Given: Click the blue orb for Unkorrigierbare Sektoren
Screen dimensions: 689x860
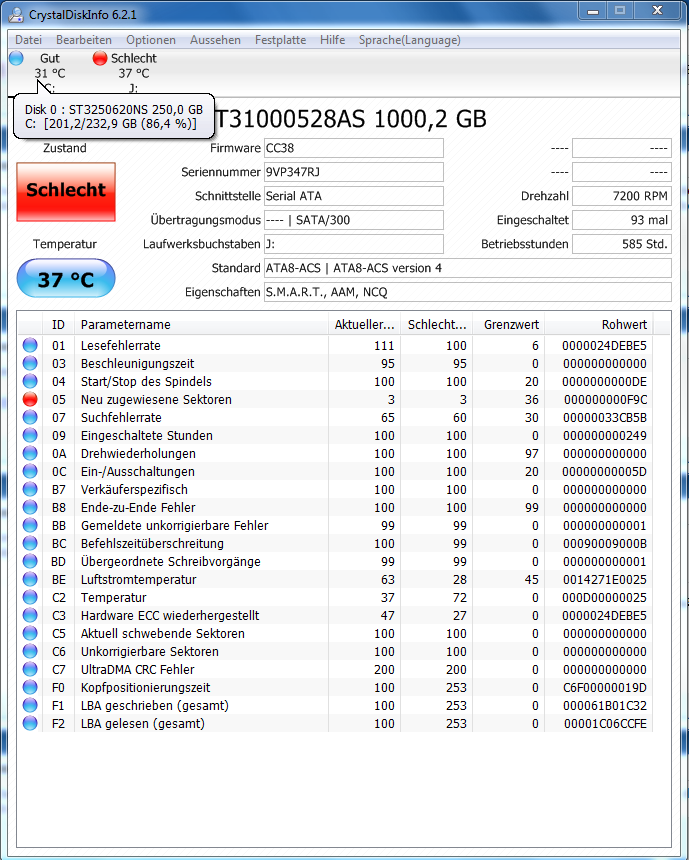Looking at the screenshot, I should (x=30, y=652).
